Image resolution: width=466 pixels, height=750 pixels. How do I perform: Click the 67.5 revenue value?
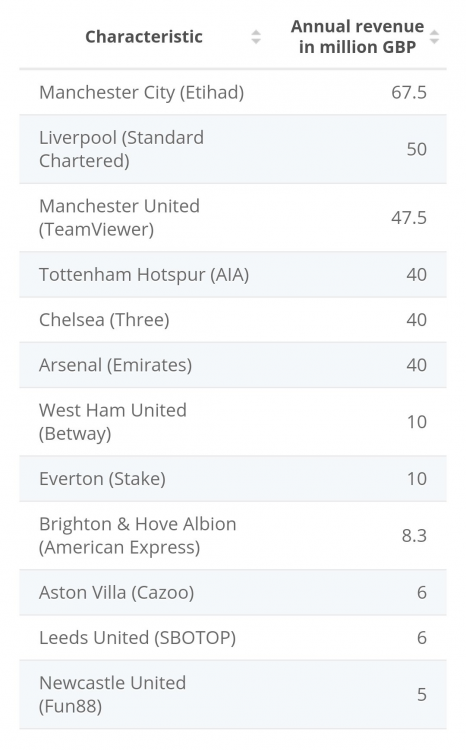[x=409, y=92]
